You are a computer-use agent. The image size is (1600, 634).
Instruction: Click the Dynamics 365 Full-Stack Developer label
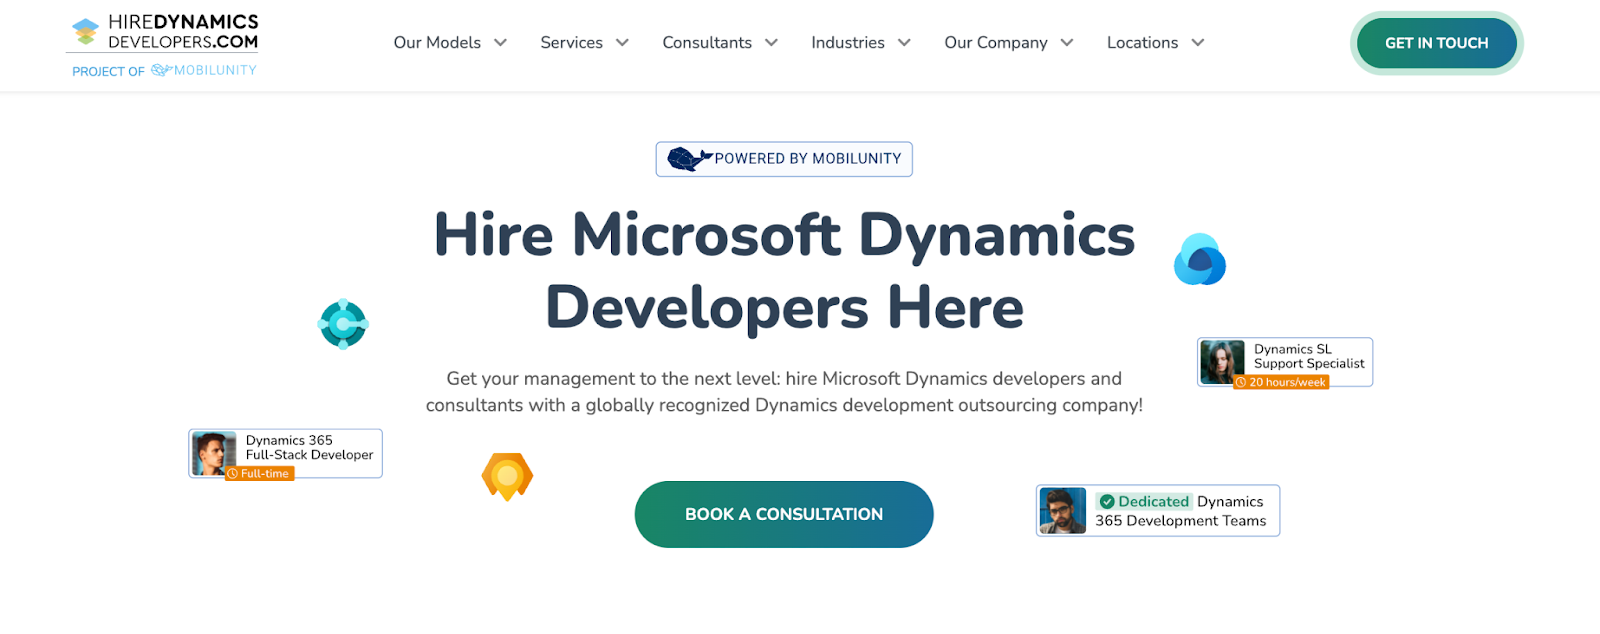click(309, 447)
